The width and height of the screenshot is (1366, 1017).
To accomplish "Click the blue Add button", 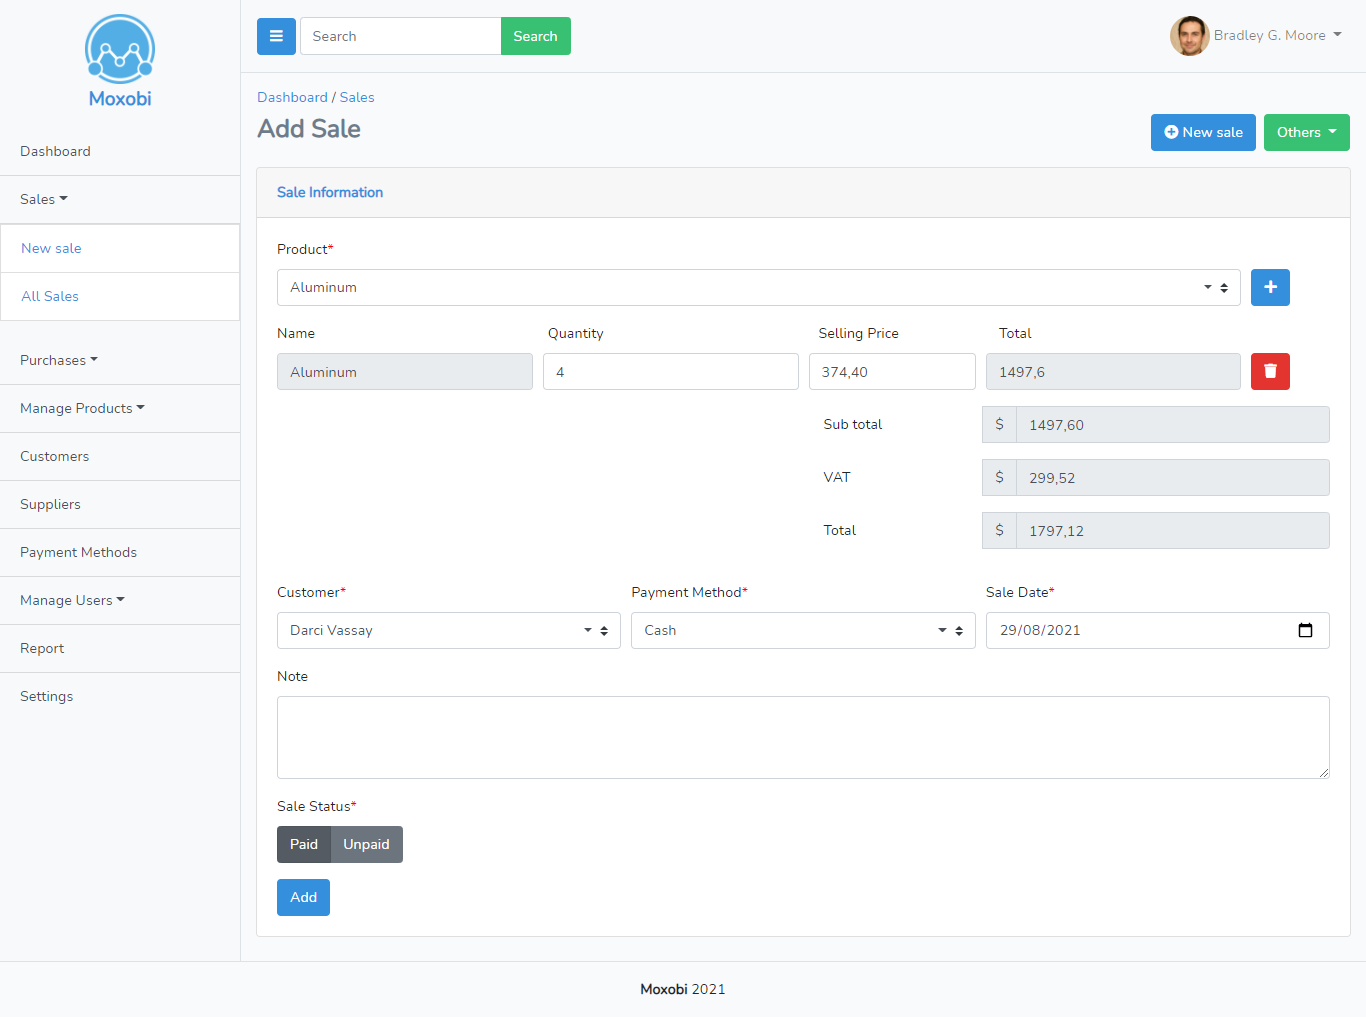I will [x=303, y=897].
